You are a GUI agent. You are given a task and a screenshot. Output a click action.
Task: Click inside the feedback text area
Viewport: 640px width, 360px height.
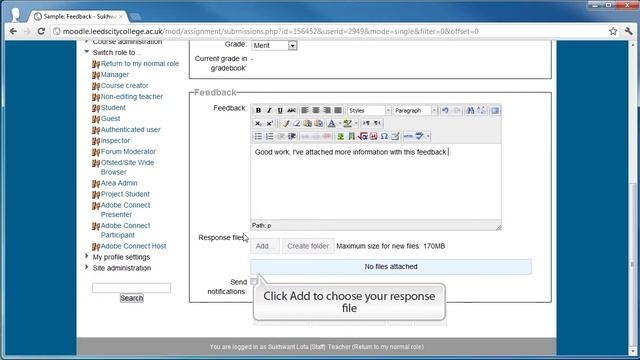pos(376,182)
